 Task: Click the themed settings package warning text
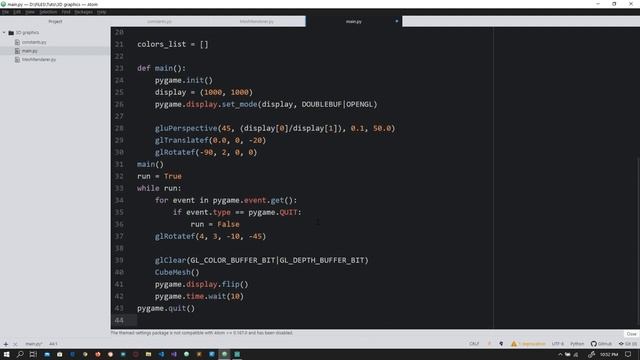coord(202,333)
